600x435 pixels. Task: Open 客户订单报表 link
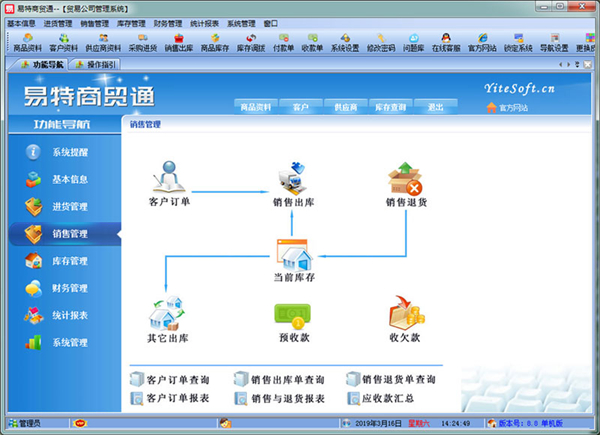click(170, 398)
